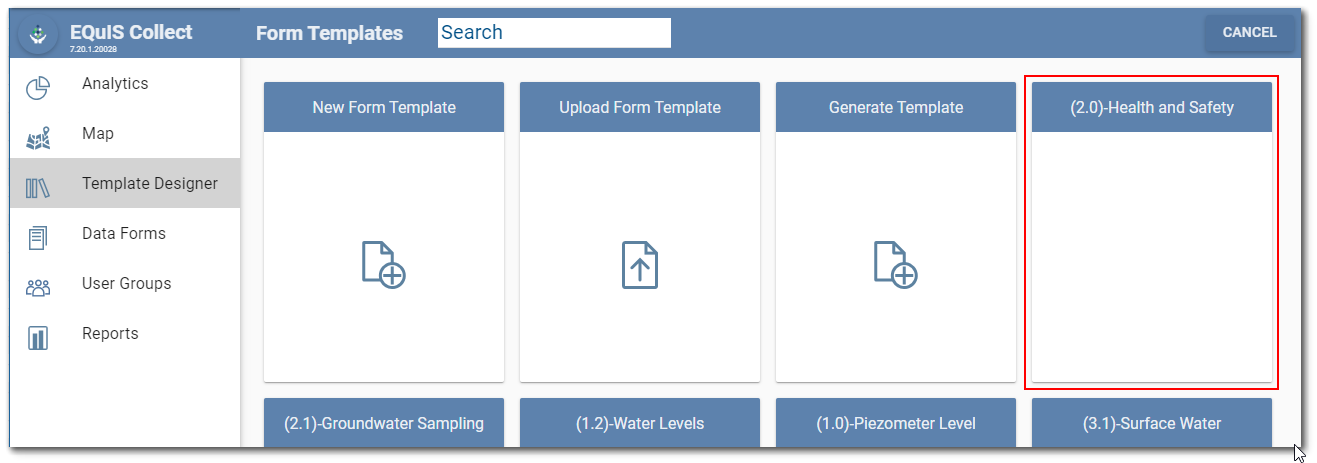
Task: Click the Data Forms document icon
Action: point(38,238)
